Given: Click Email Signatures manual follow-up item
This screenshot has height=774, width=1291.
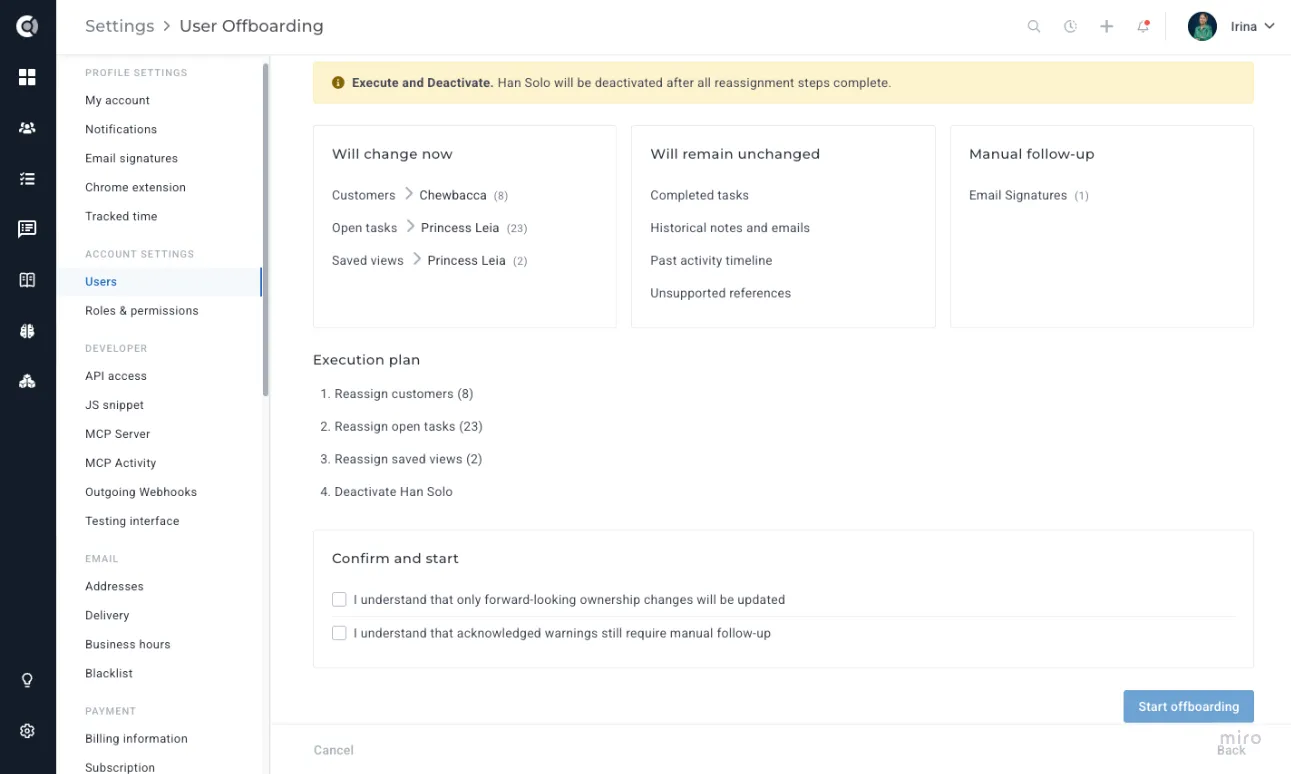Looking at the screenshot, I should (1018, 195).
